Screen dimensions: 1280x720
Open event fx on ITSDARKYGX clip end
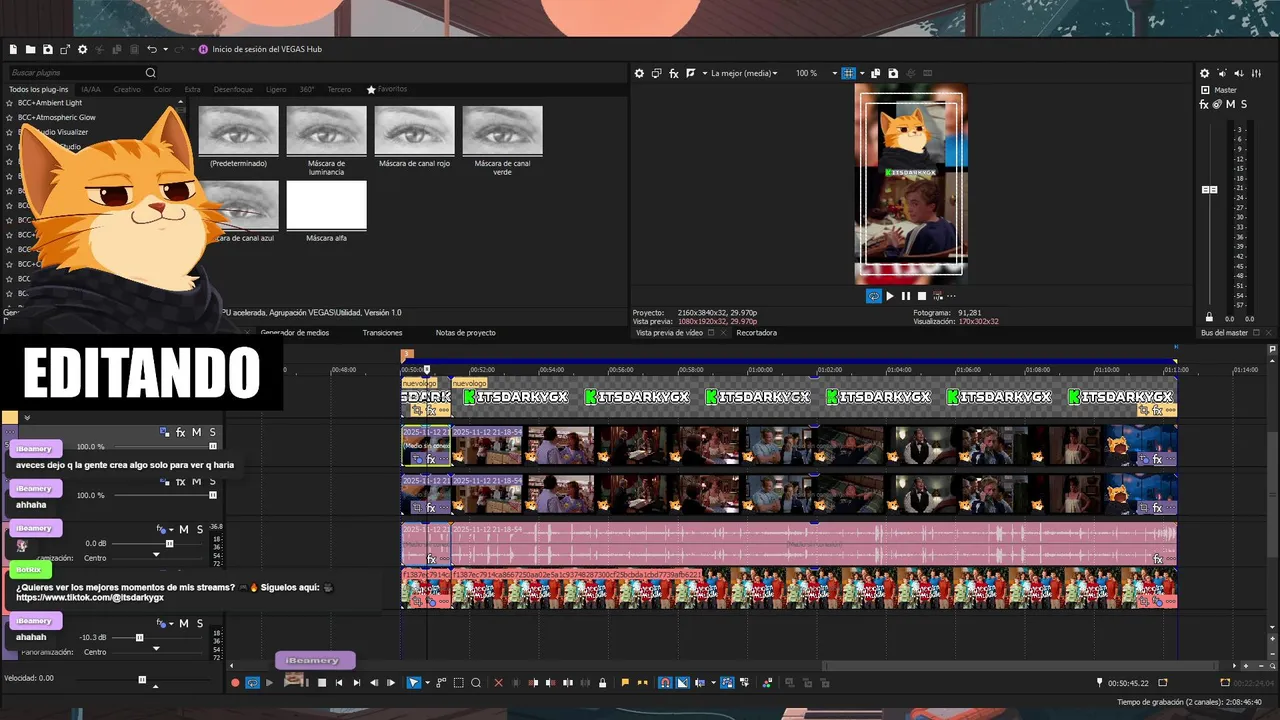tap(1159, 410)
